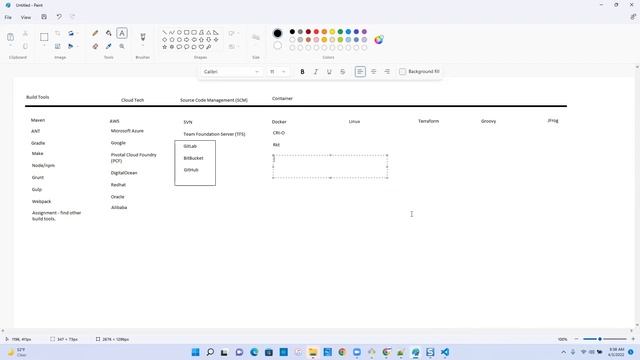640x360 pixels.
Task: Open the Windows Start menu
Action: click(x=196, y=352)
